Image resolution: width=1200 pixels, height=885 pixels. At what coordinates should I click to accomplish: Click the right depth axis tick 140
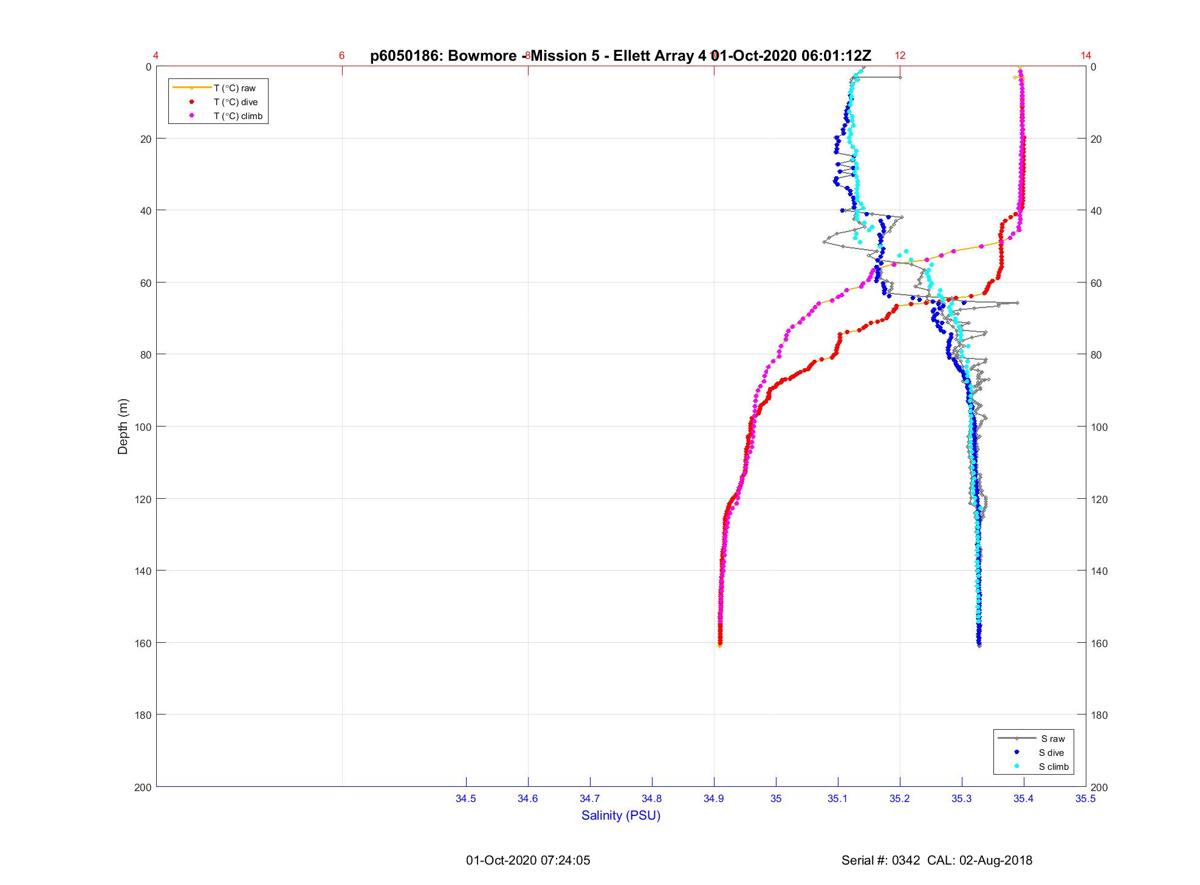(1100, 571)
